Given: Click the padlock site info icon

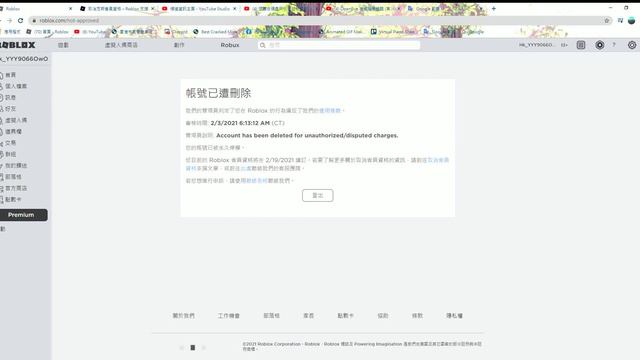Looking at the screenshot, I should [34, 20].
